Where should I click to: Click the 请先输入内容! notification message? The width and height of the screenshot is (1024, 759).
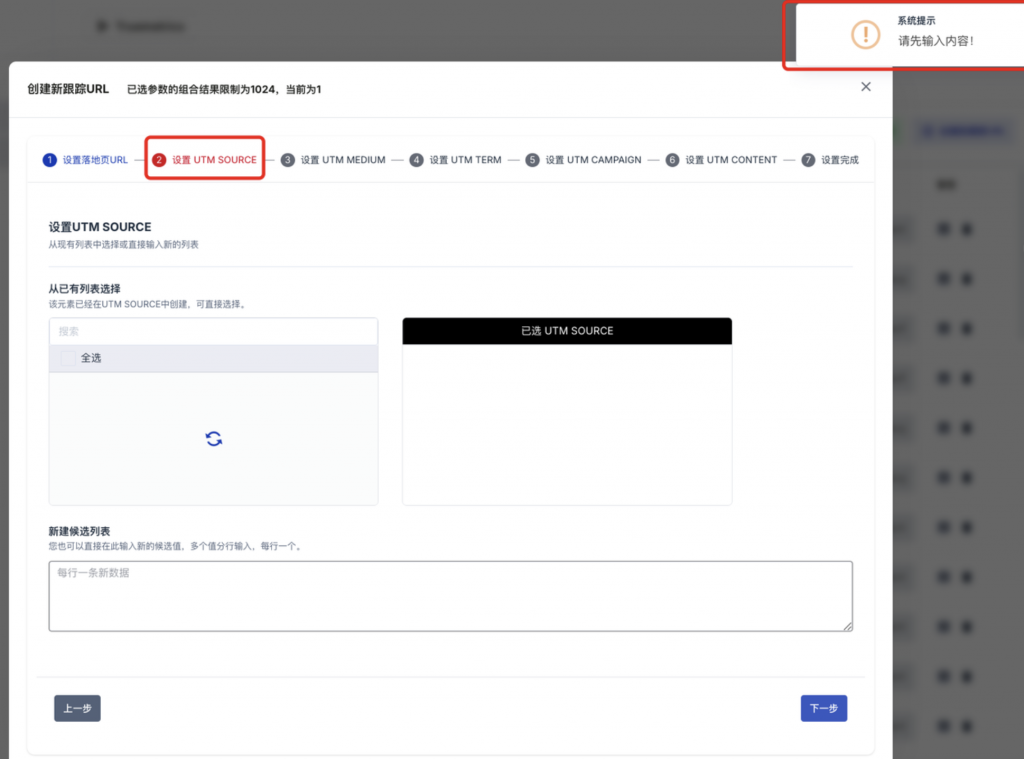pos(935,41)
